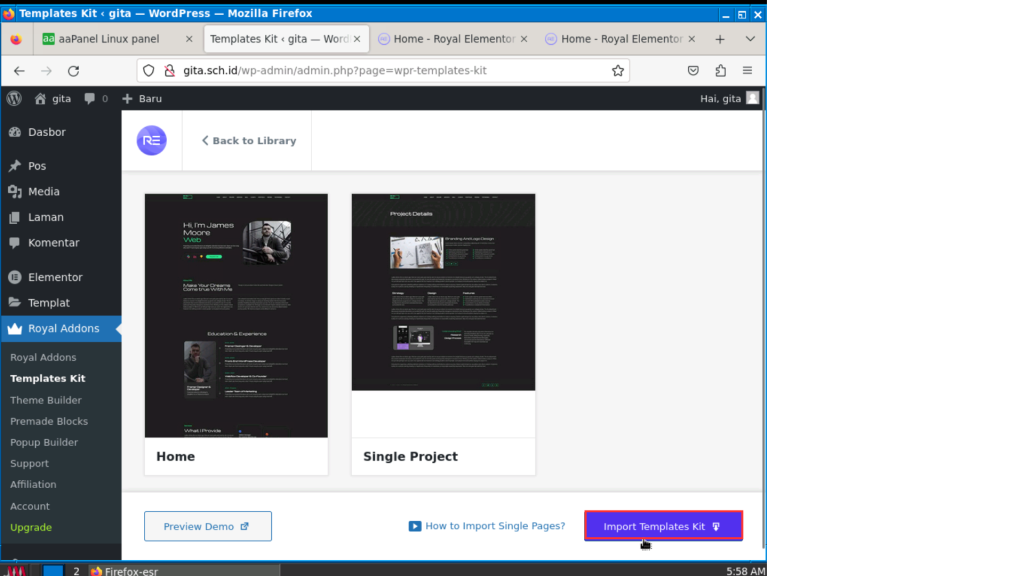This screenshot has width=1024, height=576.
Task: Click the Royal Elementor RE logo
Action: tap(152, 141)
